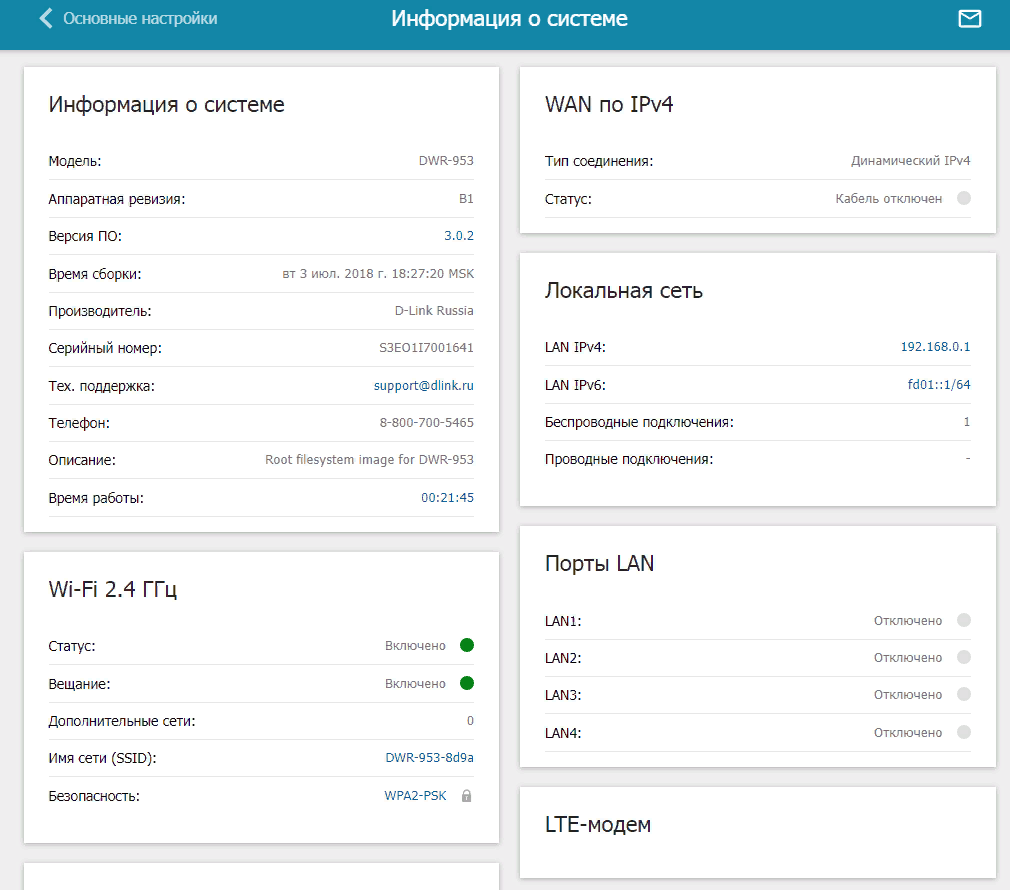Click the LTE-модем card heading

point(598,825)
